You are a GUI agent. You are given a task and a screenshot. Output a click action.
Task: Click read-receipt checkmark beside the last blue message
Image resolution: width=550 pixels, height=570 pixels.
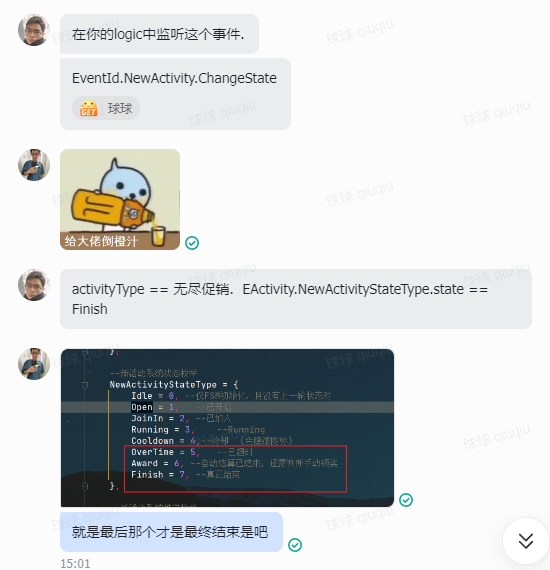(x=295, y=545)
